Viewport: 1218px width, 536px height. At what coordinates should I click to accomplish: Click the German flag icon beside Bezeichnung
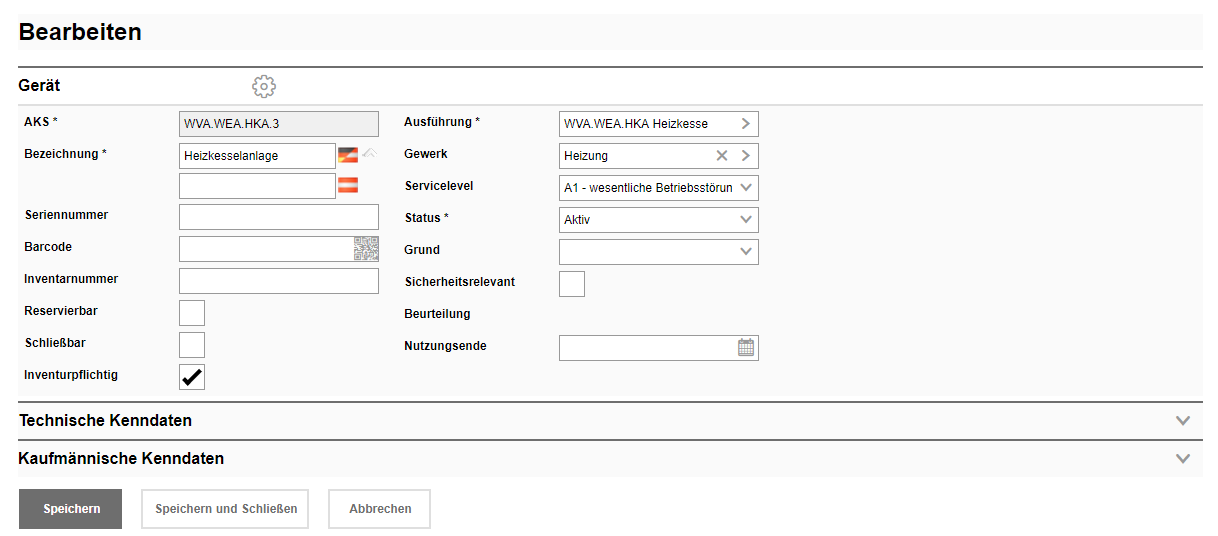click(x=348, y=155)
